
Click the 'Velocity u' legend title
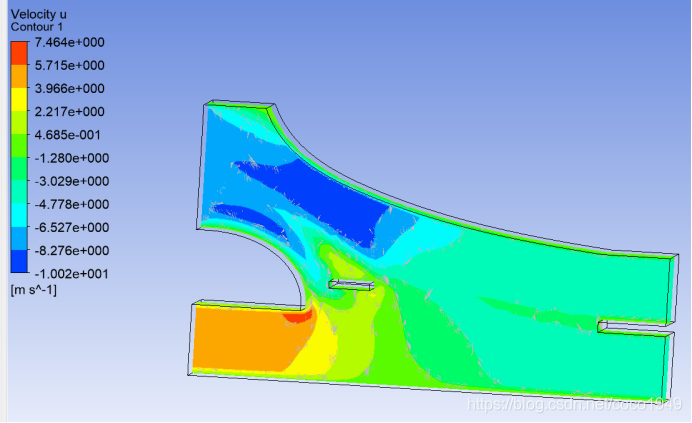click(38, 14)
